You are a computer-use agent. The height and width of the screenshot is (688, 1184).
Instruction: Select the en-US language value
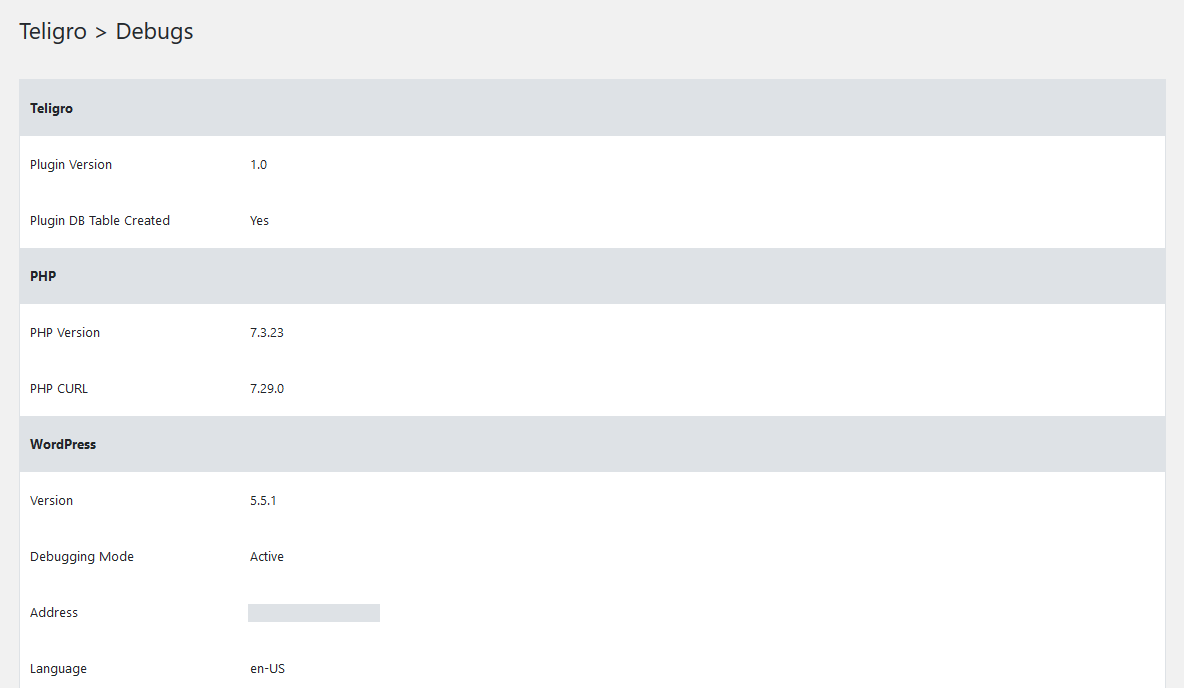point(267,668)
